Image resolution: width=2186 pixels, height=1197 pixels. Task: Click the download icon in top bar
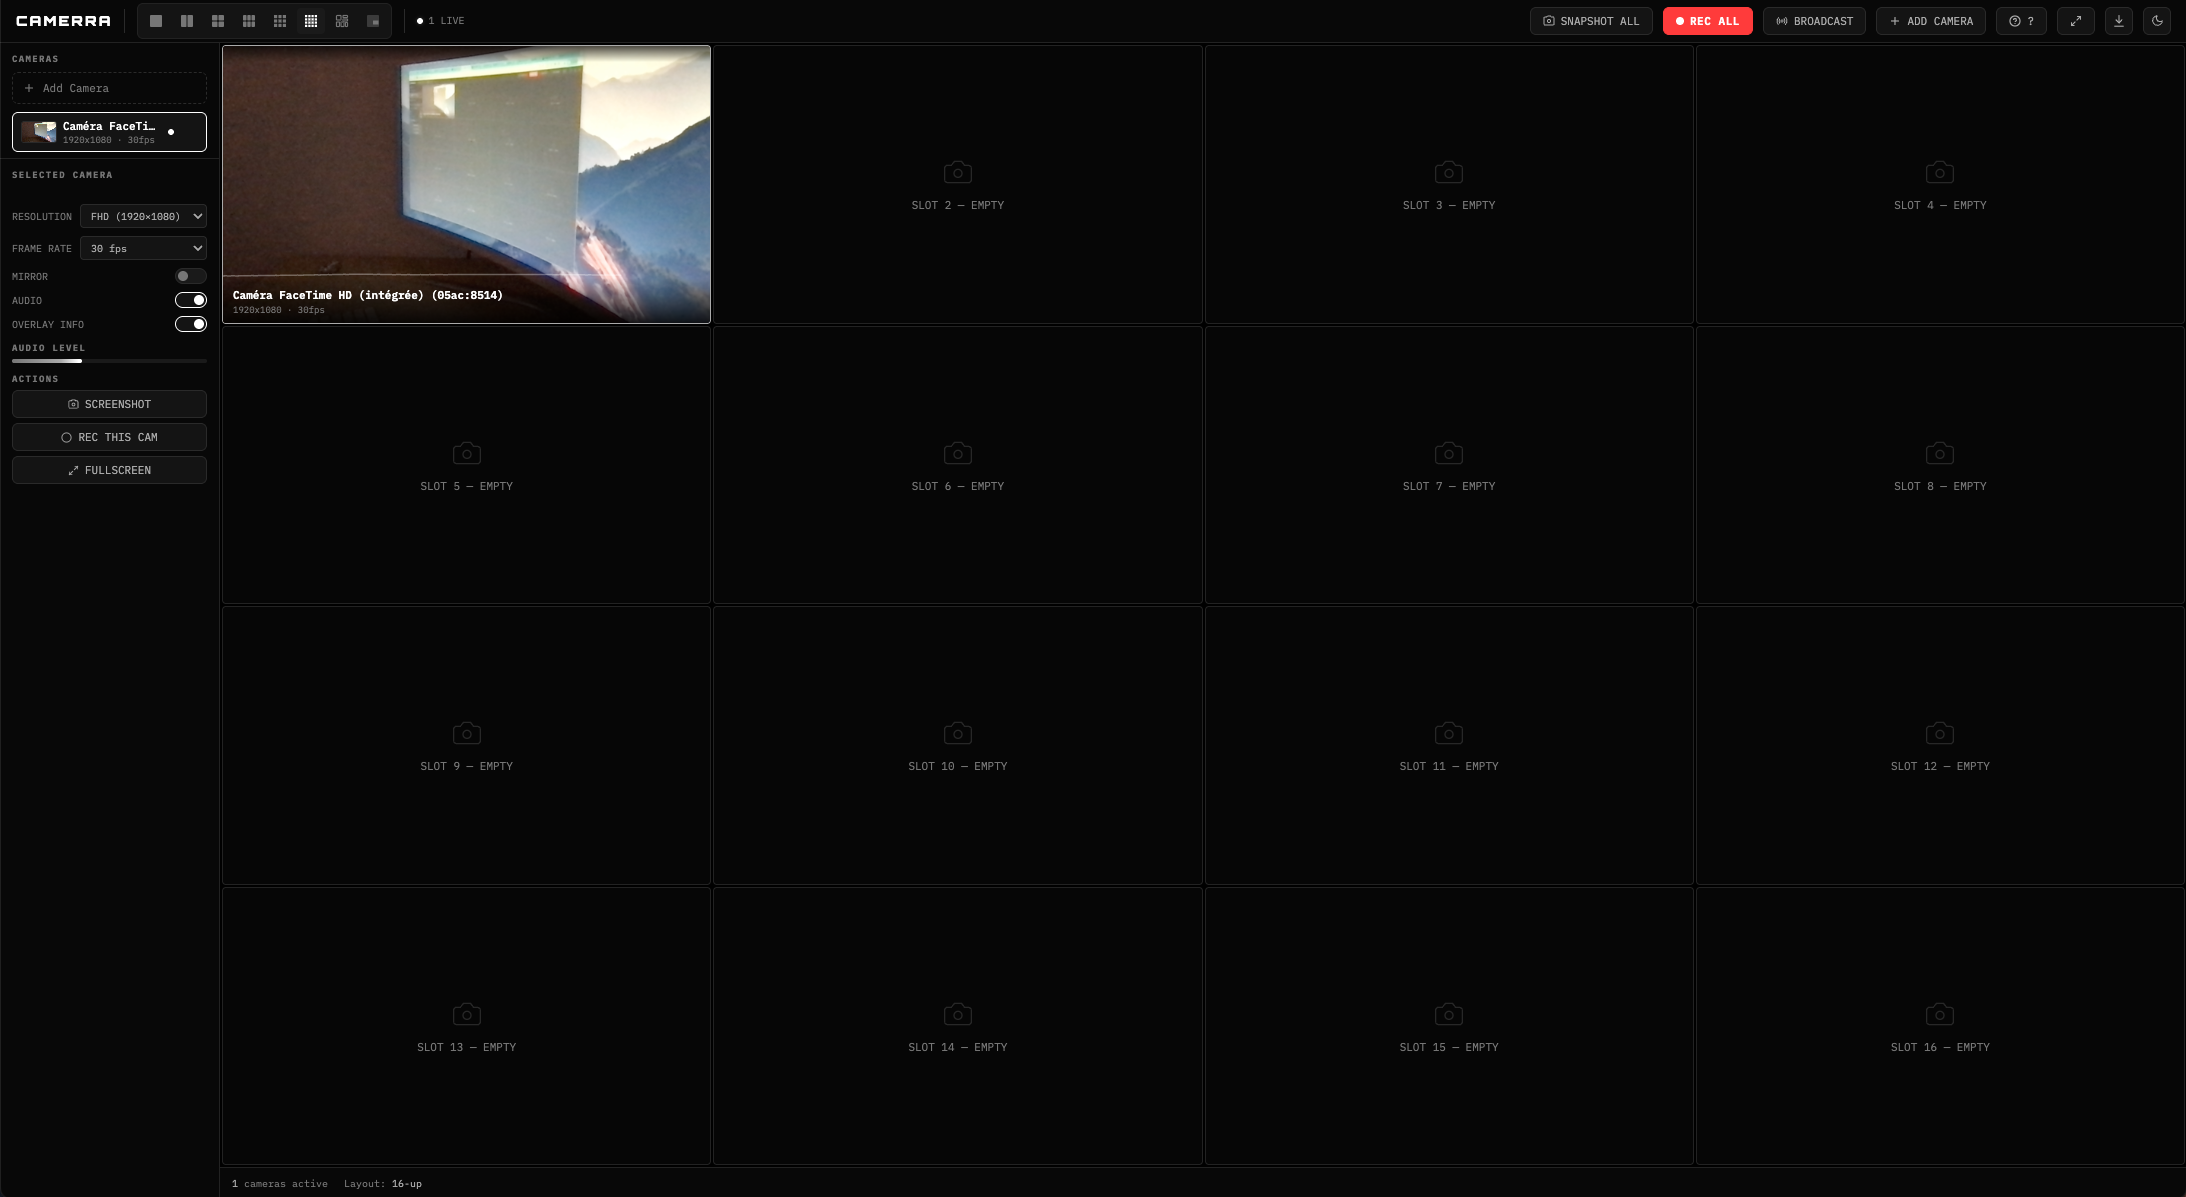[2119, 21]
